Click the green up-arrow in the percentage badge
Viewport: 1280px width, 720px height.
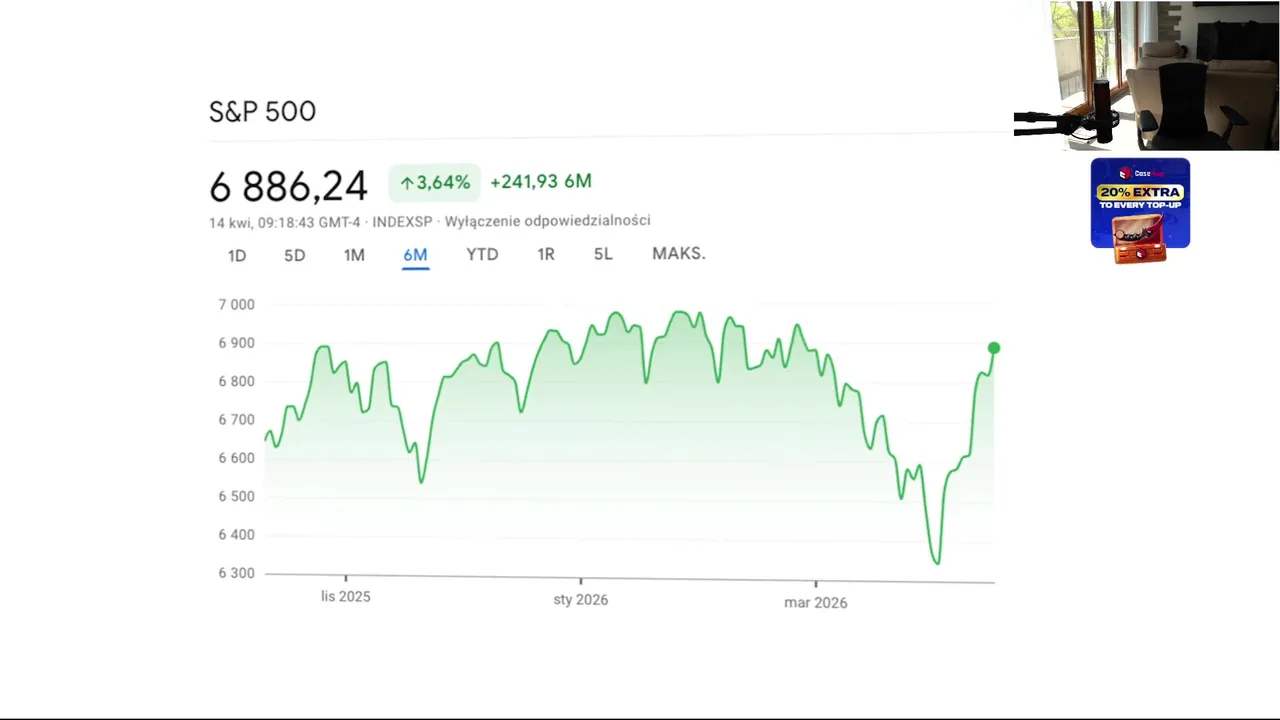point(406,183)
